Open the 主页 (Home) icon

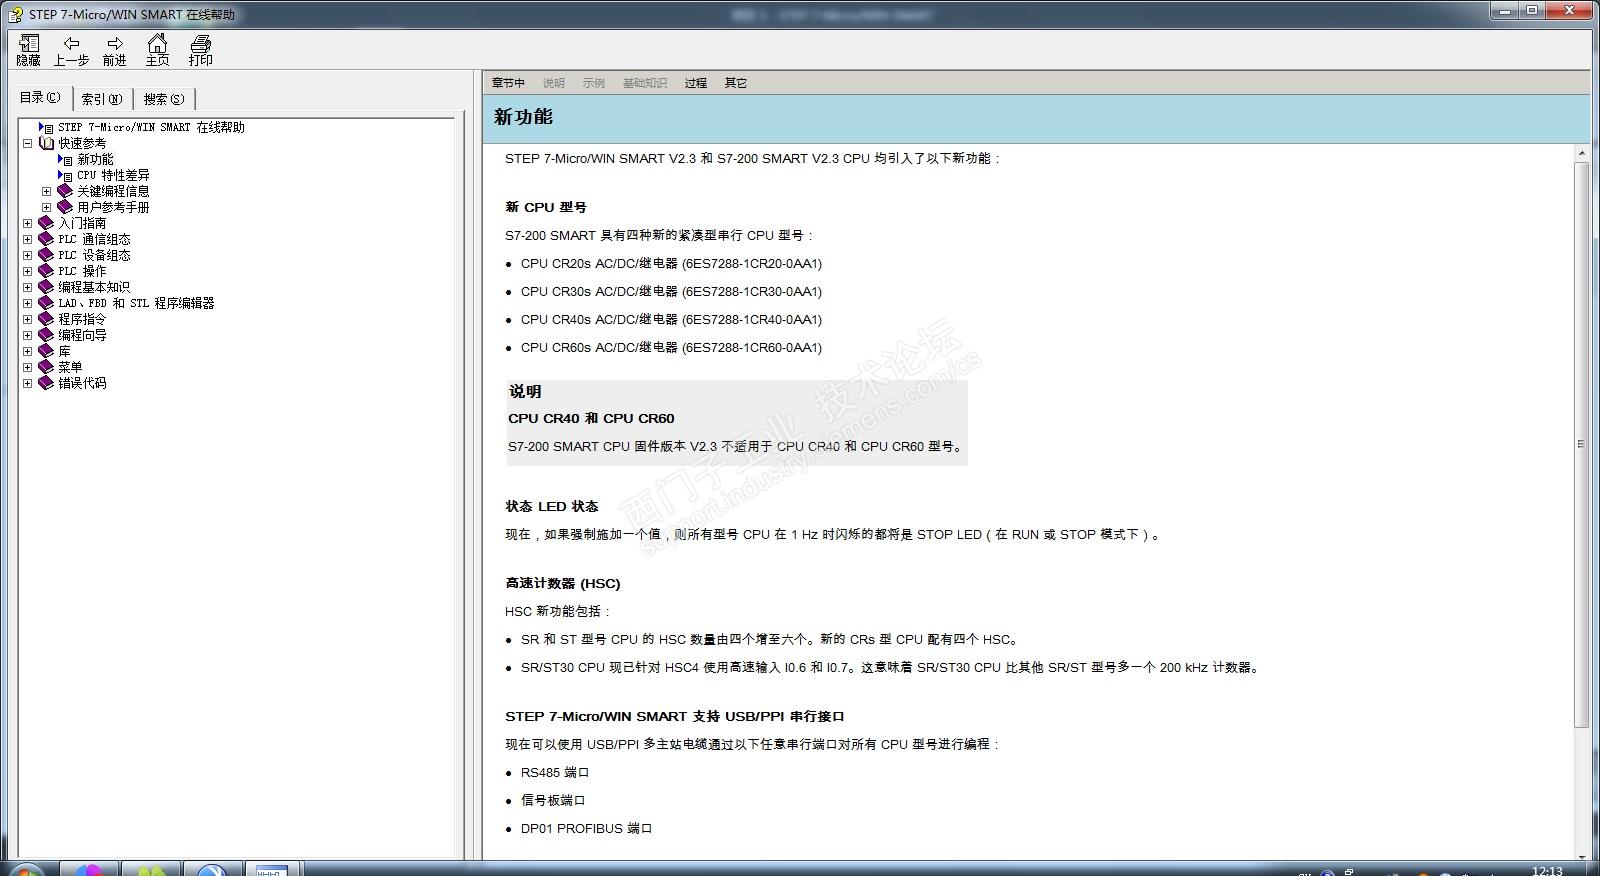[x=158, y=44]
